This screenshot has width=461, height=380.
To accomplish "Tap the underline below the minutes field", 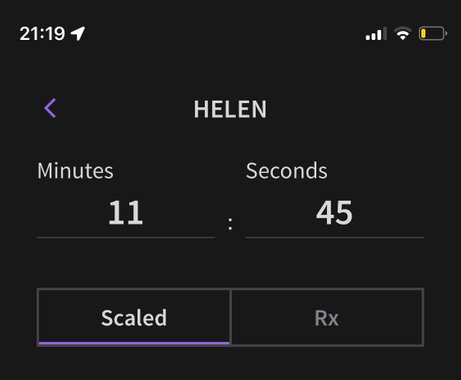I will 126,237.
